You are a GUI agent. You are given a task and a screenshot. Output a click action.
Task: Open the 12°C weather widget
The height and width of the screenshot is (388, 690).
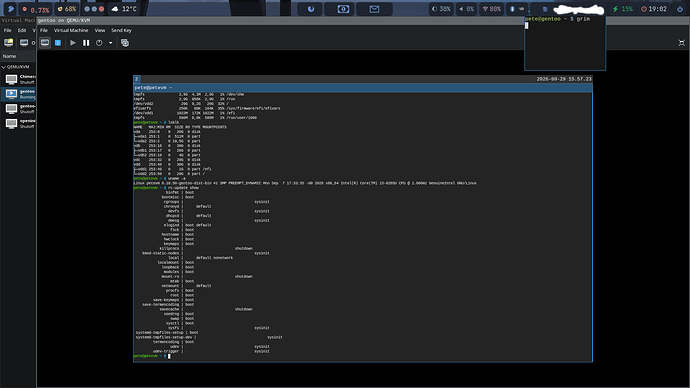tap(124, 9)
